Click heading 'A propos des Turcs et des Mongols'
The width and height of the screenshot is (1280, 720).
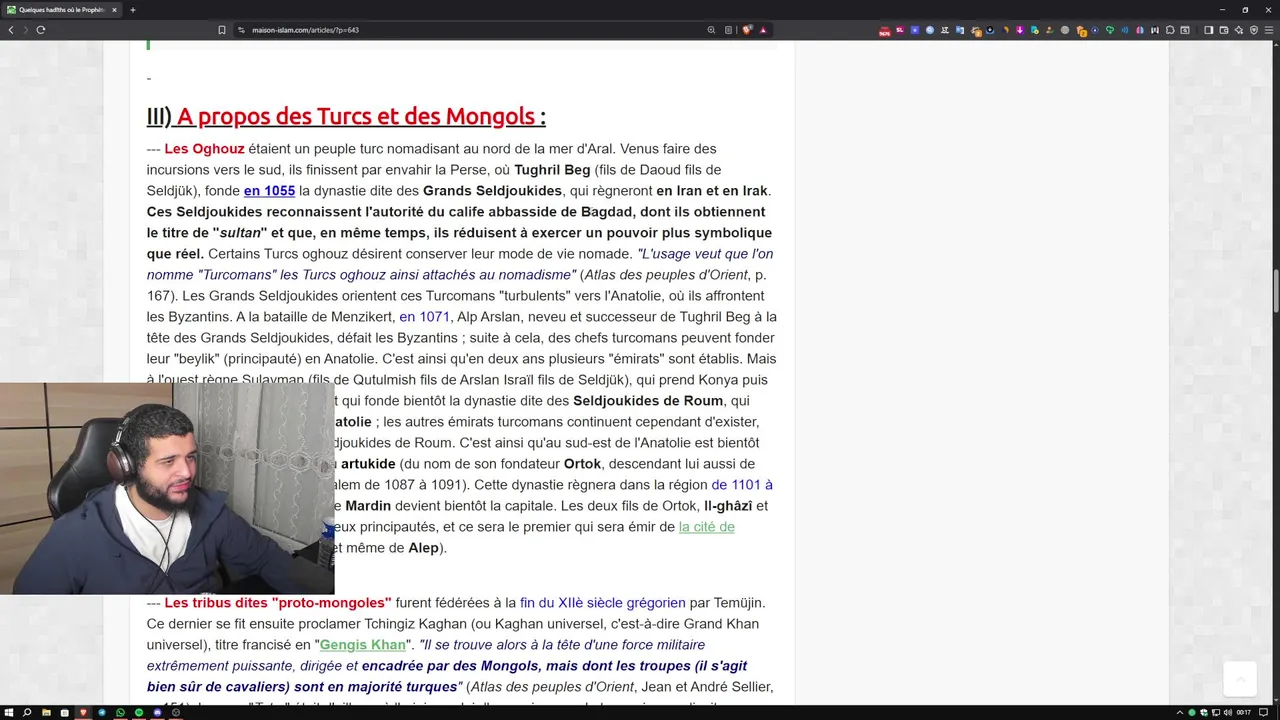[357, 116]
